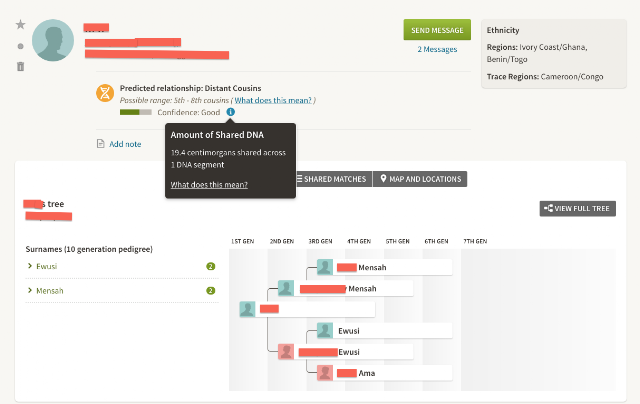This screenshot has height=404, width=640.
Task: Click the Add note document icon
Action: click(100, 144)
